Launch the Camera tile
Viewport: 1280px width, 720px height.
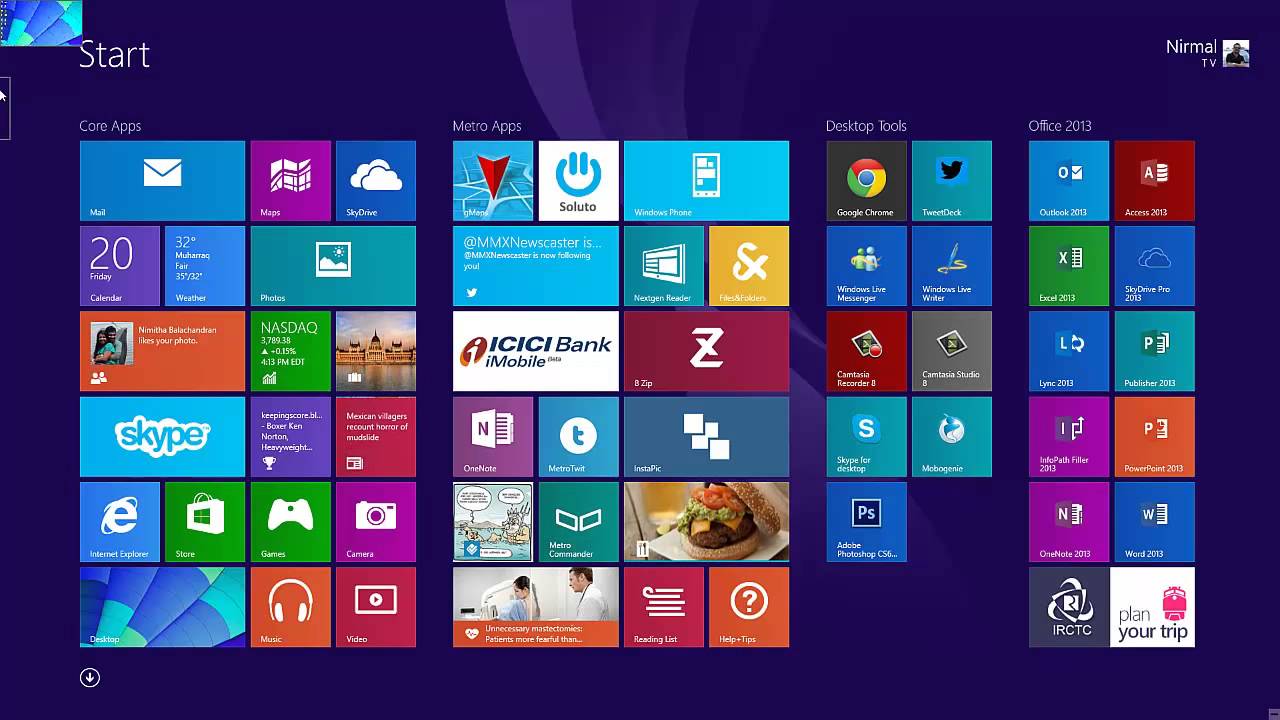point(376,522)
